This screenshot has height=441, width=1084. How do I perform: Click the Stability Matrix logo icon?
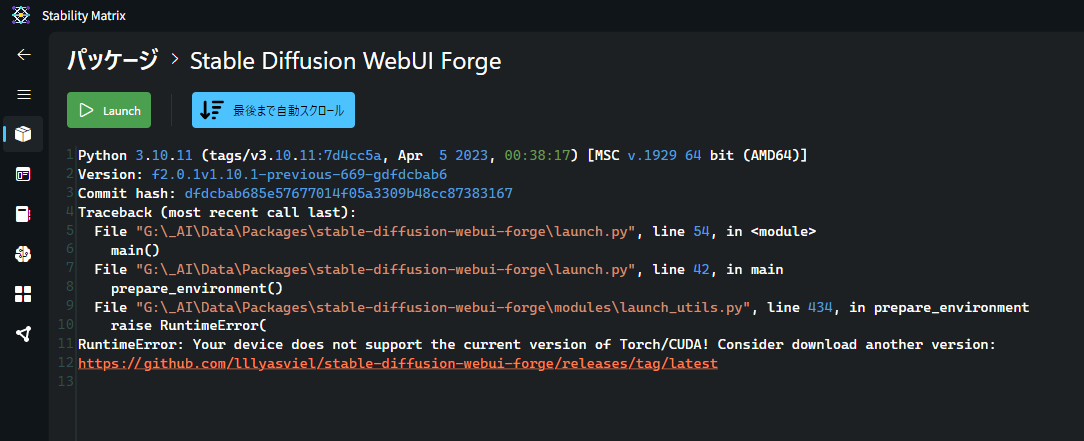[21, 15]
